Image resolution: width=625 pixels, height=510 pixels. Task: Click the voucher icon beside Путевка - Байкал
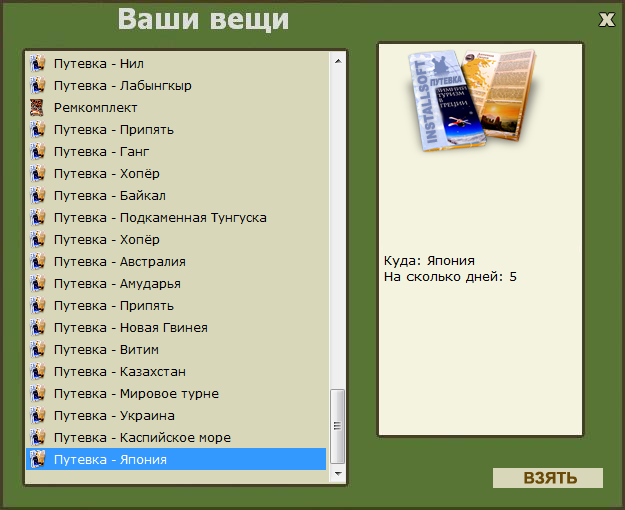[x=37, y=196]
